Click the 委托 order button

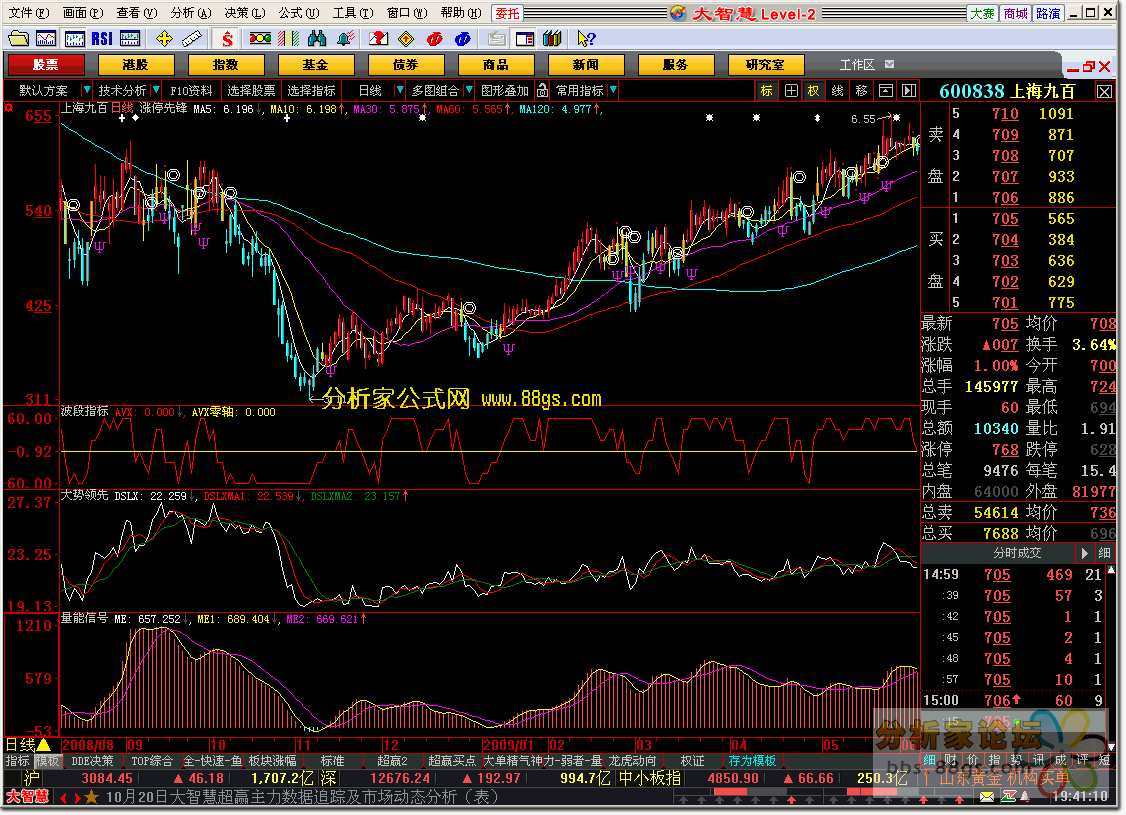point(507,13)
